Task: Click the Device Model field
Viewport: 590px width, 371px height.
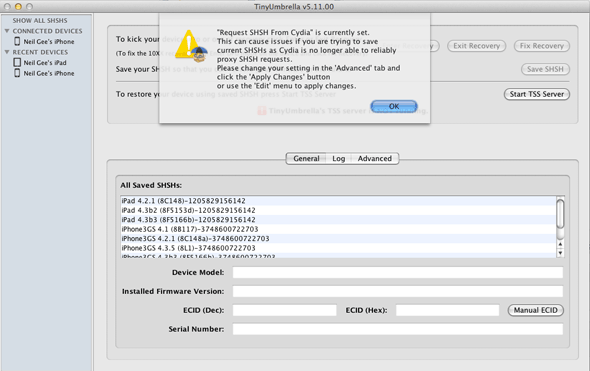Action: coord(398,272)
